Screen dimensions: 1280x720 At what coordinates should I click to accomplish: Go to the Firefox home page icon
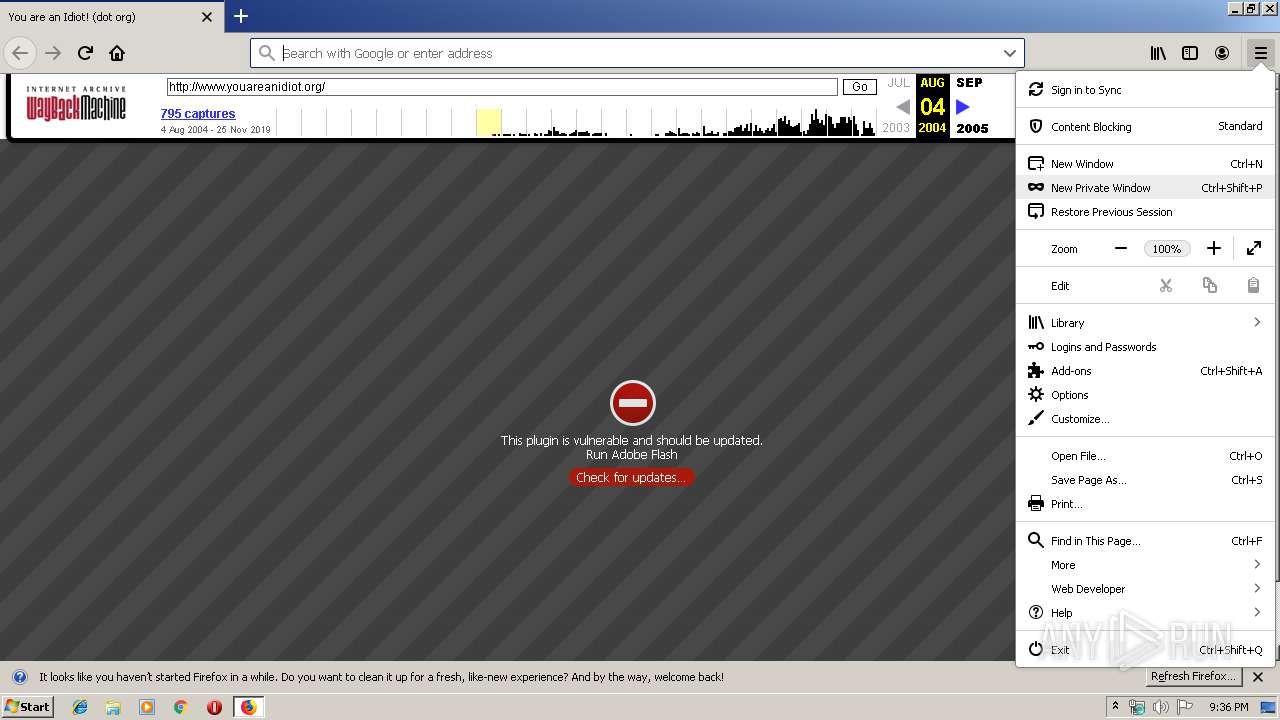click(117, 53)
